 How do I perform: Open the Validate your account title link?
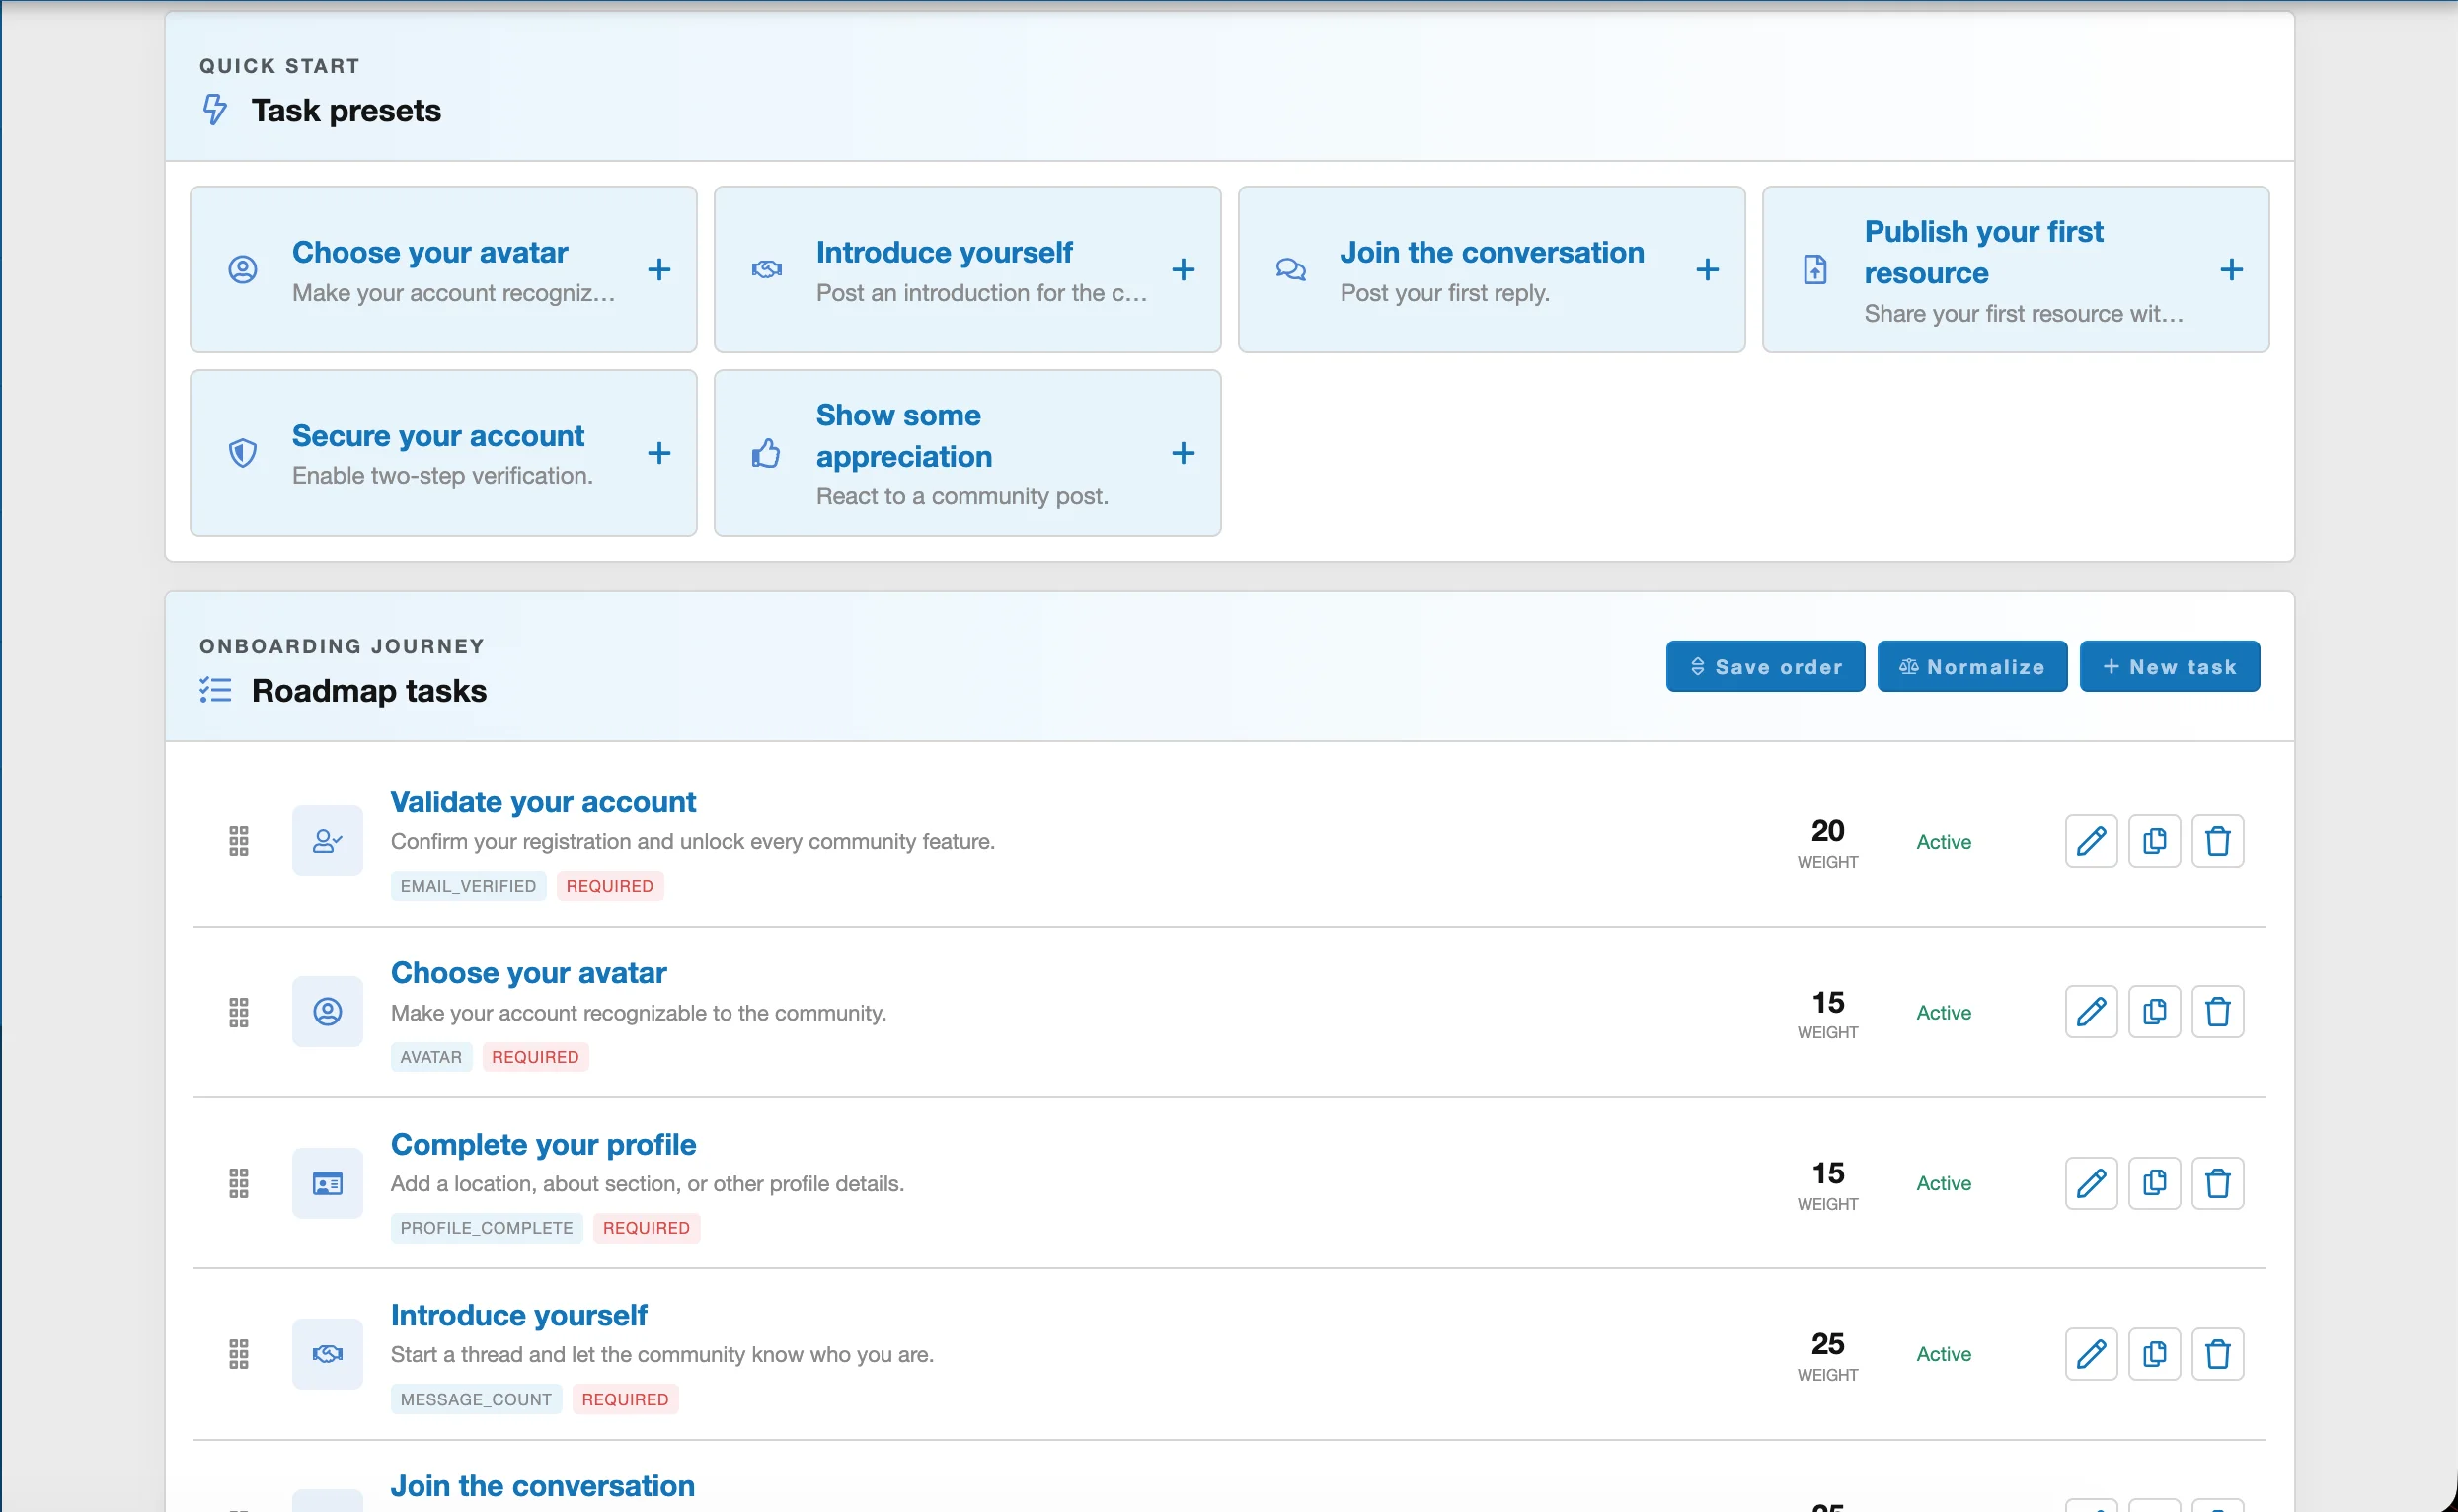click(x=543, y=801)
